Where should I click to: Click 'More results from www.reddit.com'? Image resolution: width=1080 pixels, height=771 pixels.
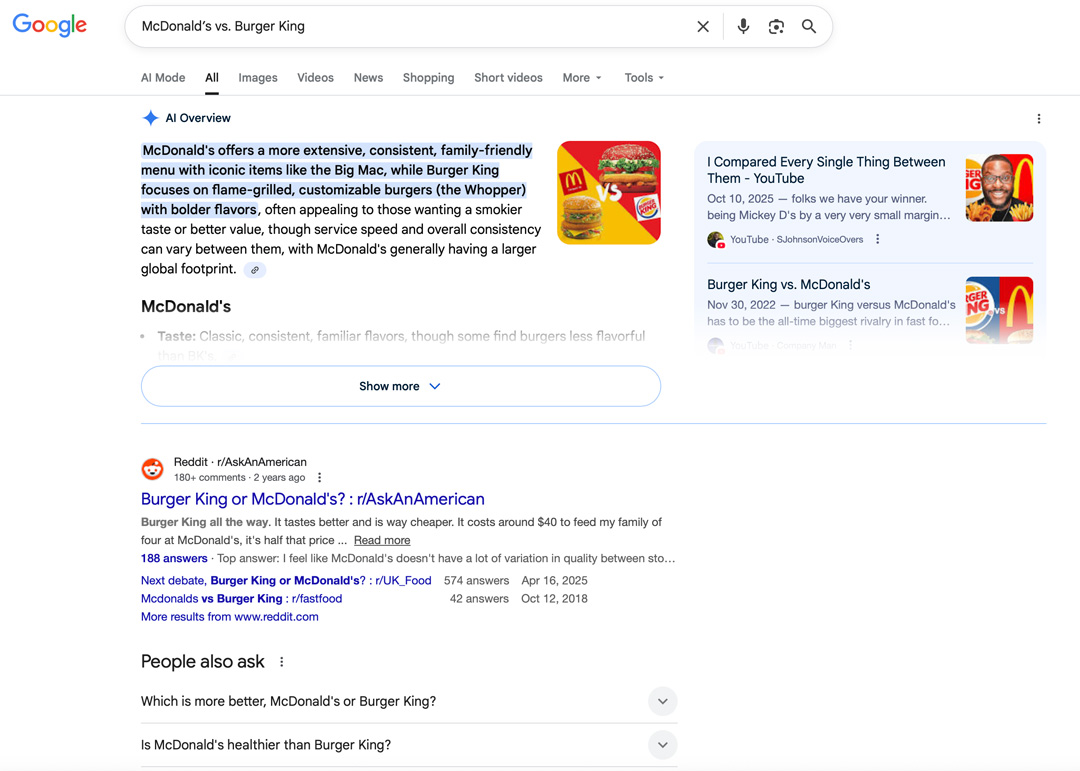229,617
